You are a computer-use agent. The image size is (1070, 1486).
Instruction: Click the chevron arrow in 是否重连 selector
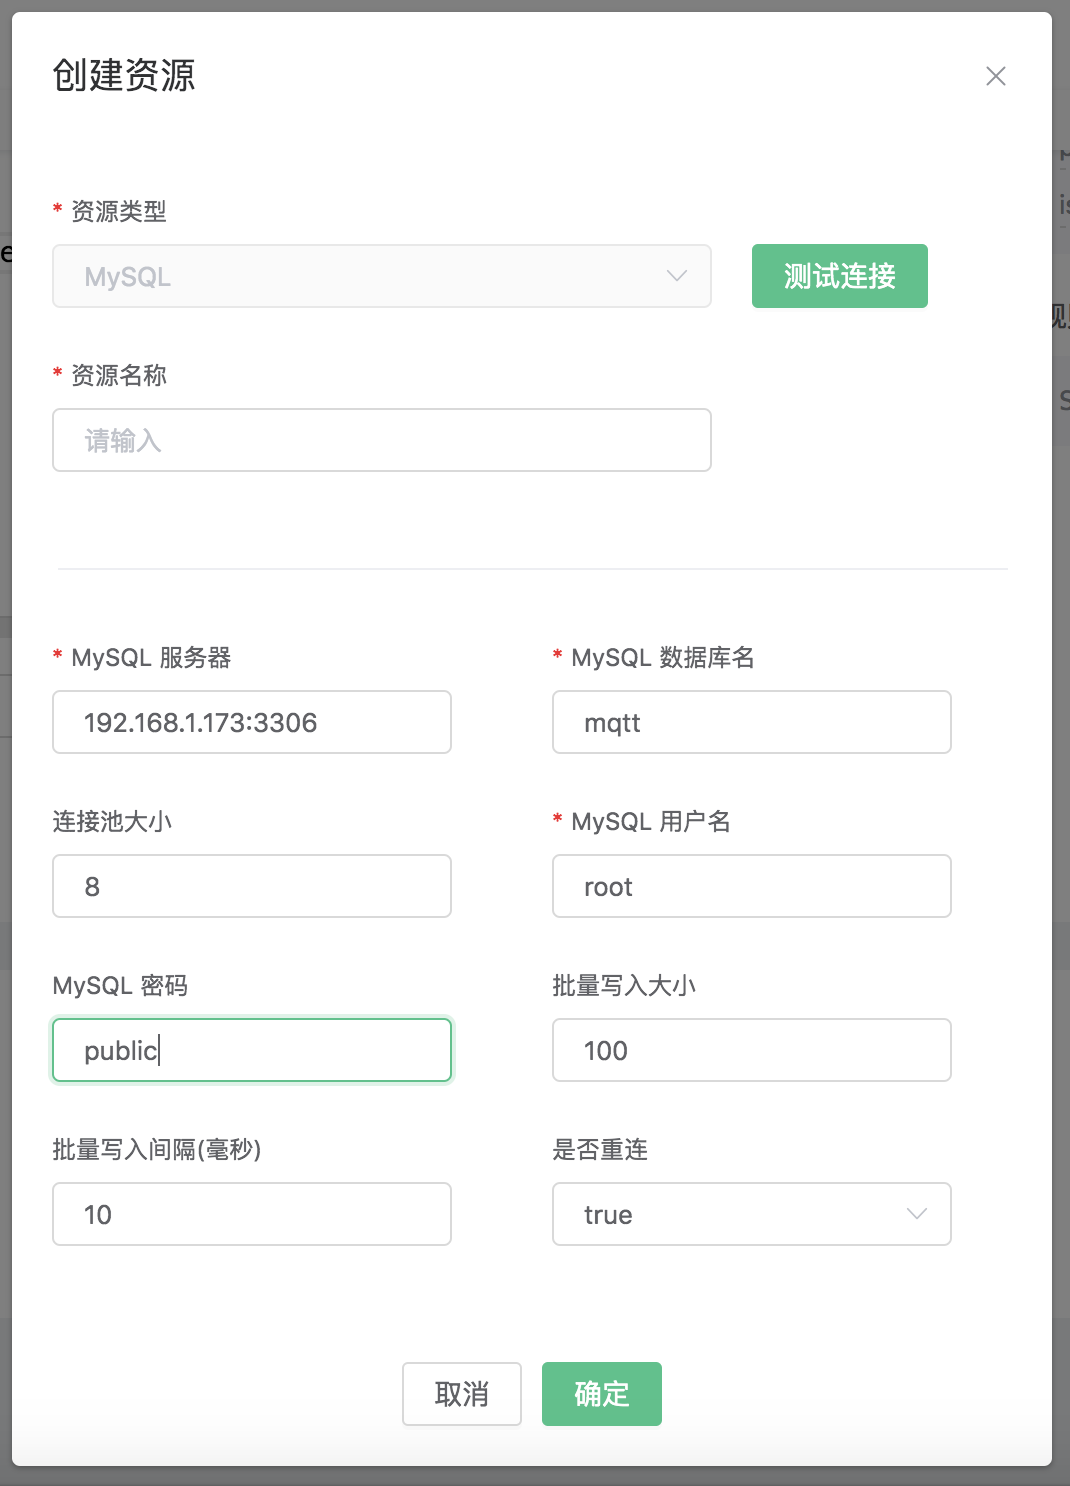coord(916,1214)
